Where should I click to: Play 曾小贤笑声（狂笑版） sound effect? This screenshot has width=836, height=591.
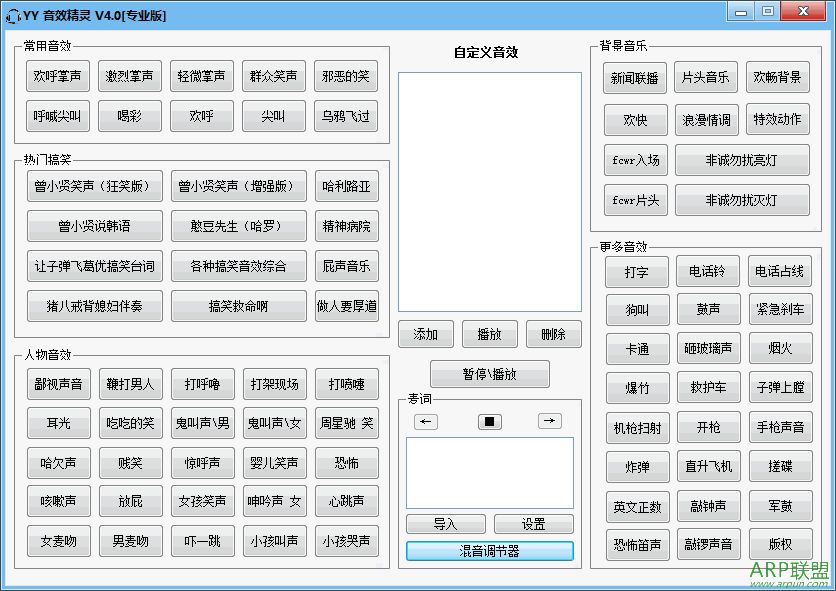pos(94,185)
